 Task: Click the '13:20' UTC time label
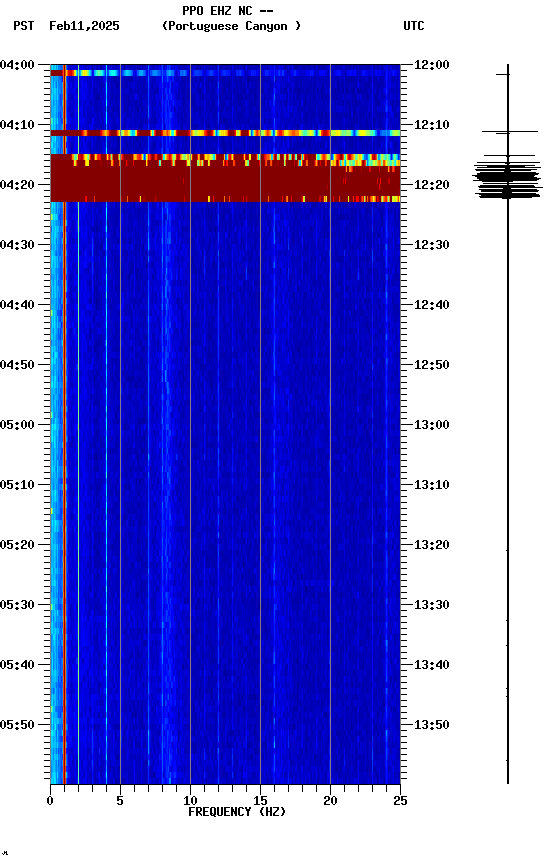click(432, 546)
